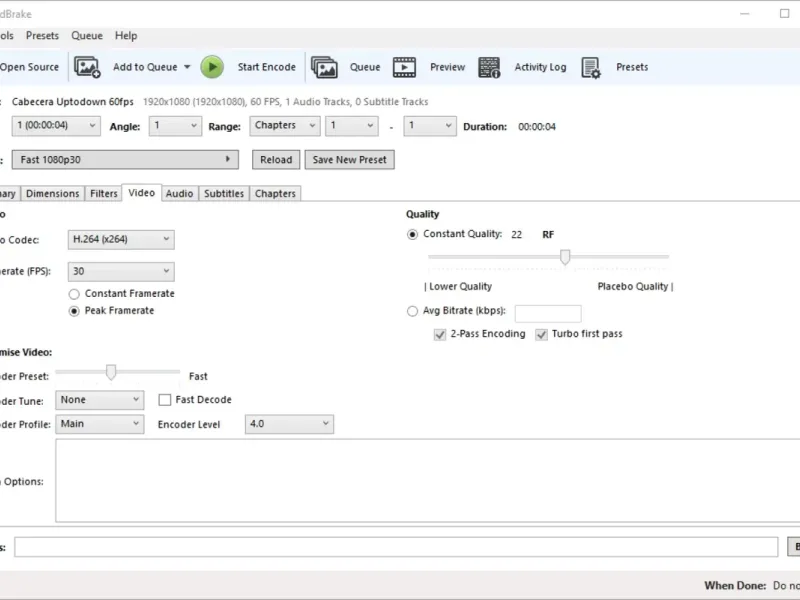Open the title dropdown showing 1 (00:00:04)
The height and width of the screenshot is (600, 800).
pos(56,126)
